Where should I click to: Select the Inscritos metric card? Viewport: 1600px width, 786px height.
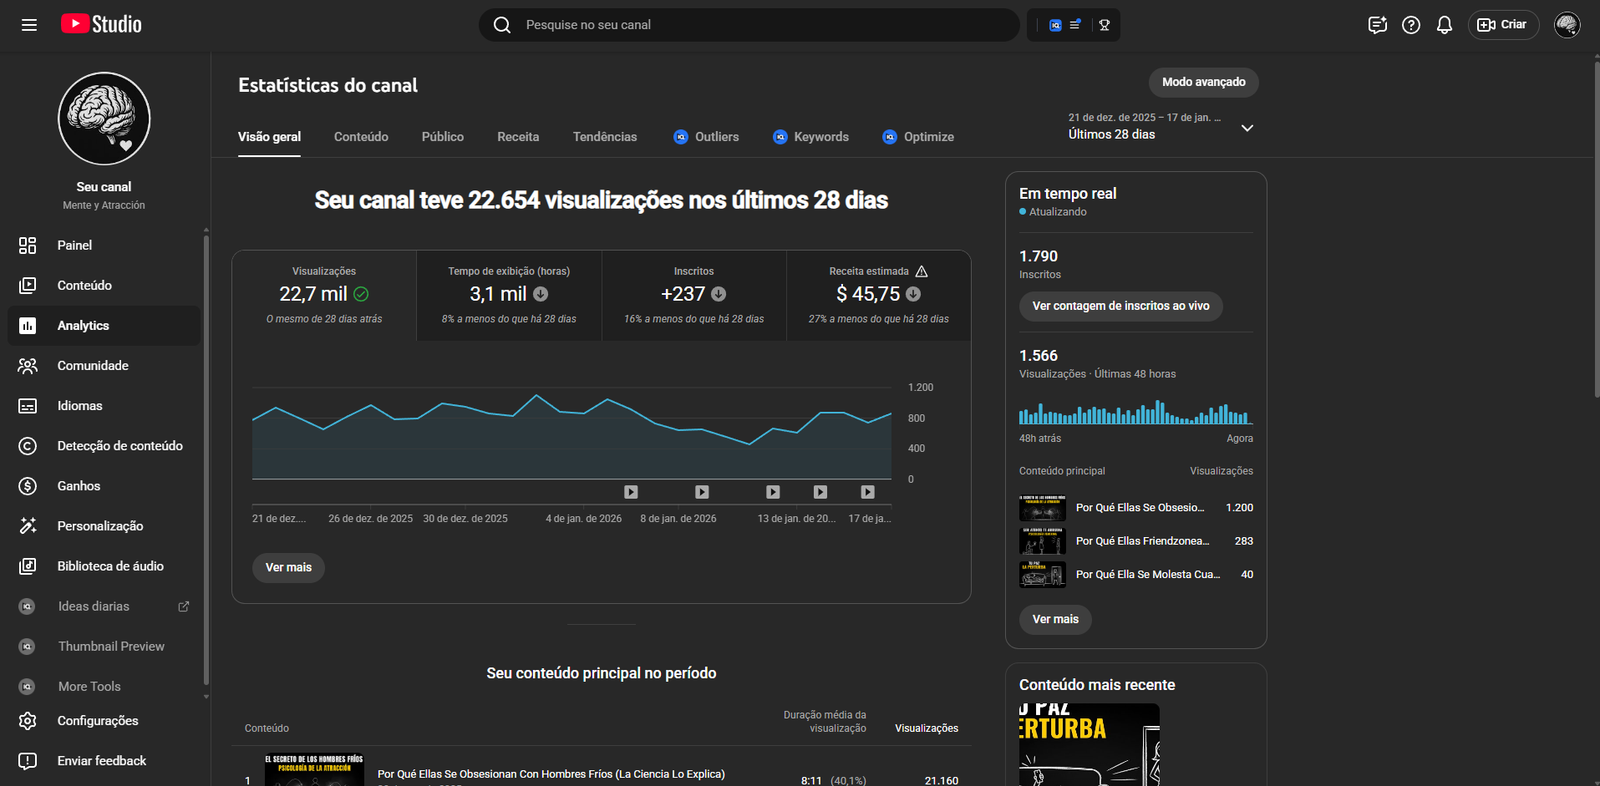[x=693, y=295]
